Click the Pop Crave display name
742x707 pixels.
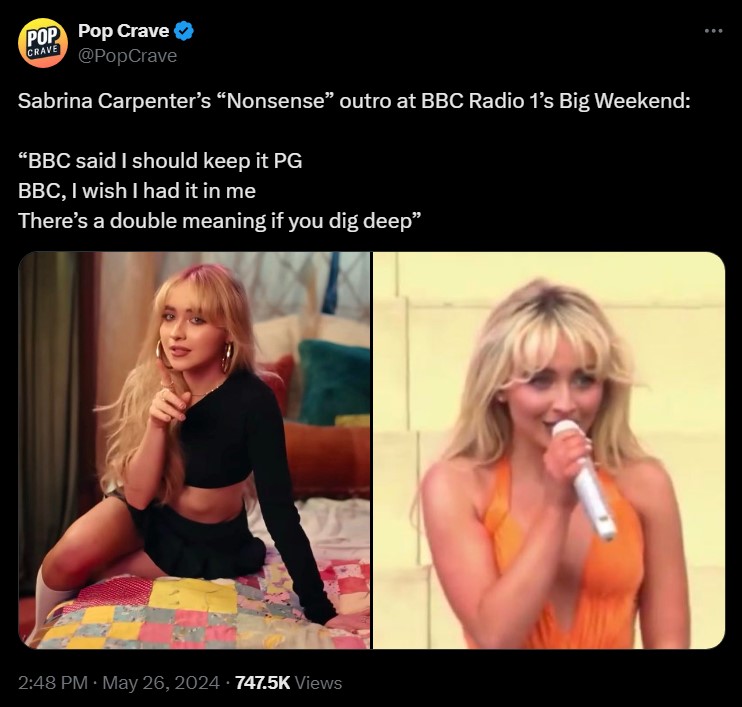(124, 31)
